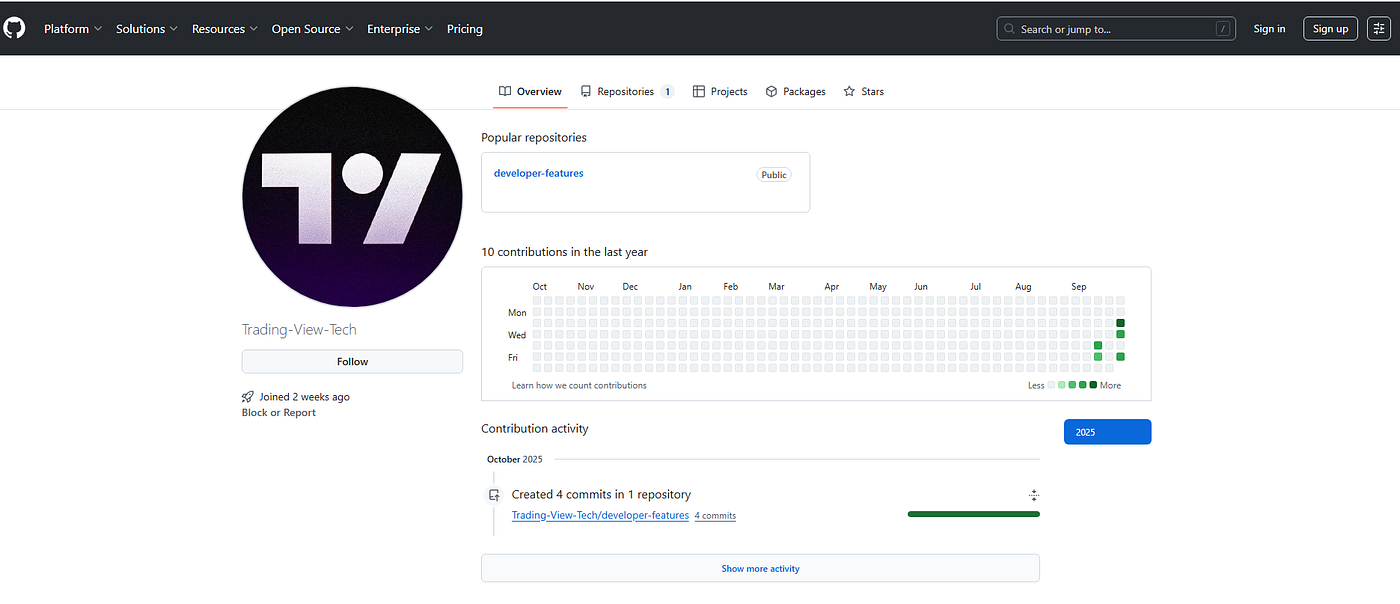
Task: Click the Popular repositories heading
Action: tap(534, 137)
